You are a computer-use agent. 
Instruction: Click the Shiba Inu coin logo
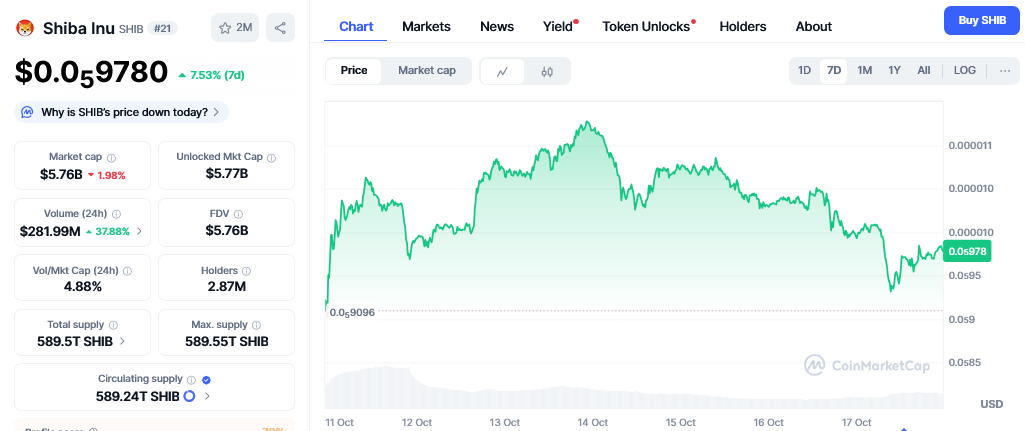(x=24, y=28)
